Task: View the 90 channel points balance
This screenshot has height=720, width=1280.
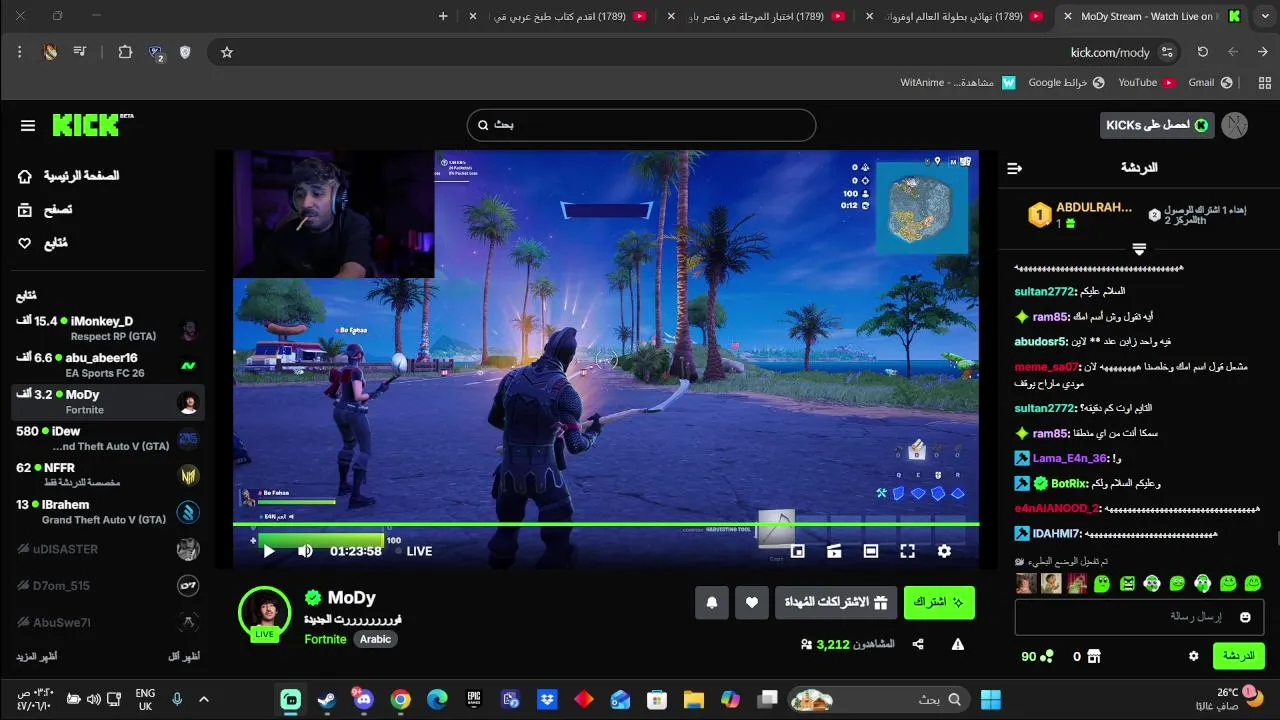Action: (x=1037, y=656)
